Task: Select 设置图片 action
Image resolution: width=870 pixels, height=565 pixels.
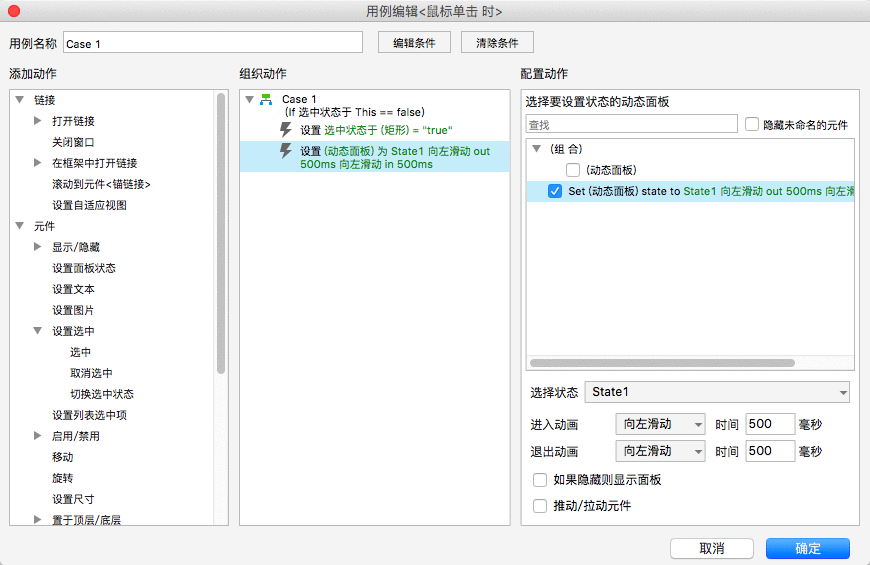Action: click(73, 310)
